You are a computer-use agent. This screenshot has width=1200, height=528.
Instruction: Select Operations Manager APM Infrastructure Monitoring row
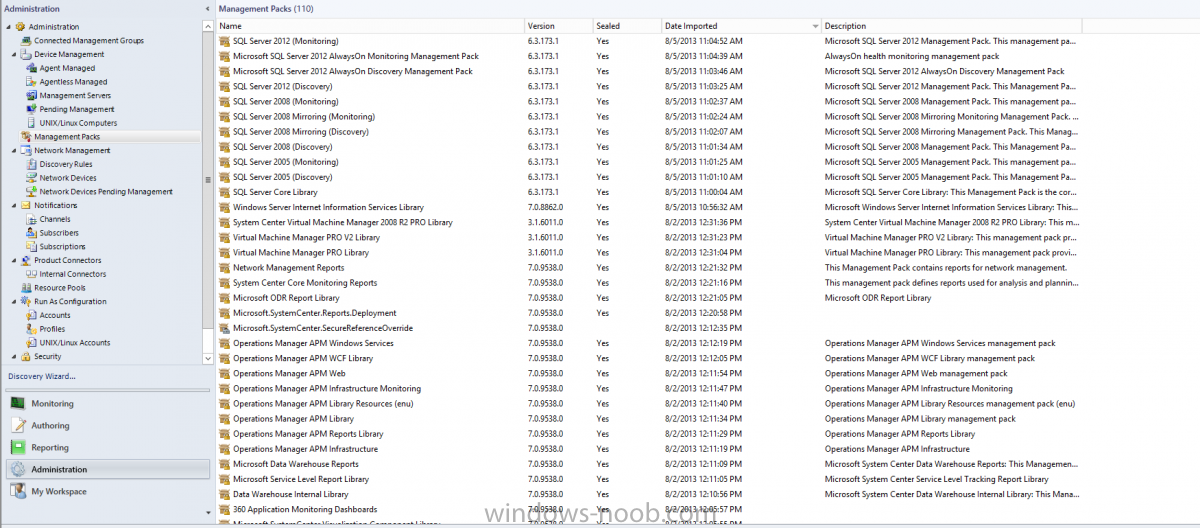coord(648,388)
